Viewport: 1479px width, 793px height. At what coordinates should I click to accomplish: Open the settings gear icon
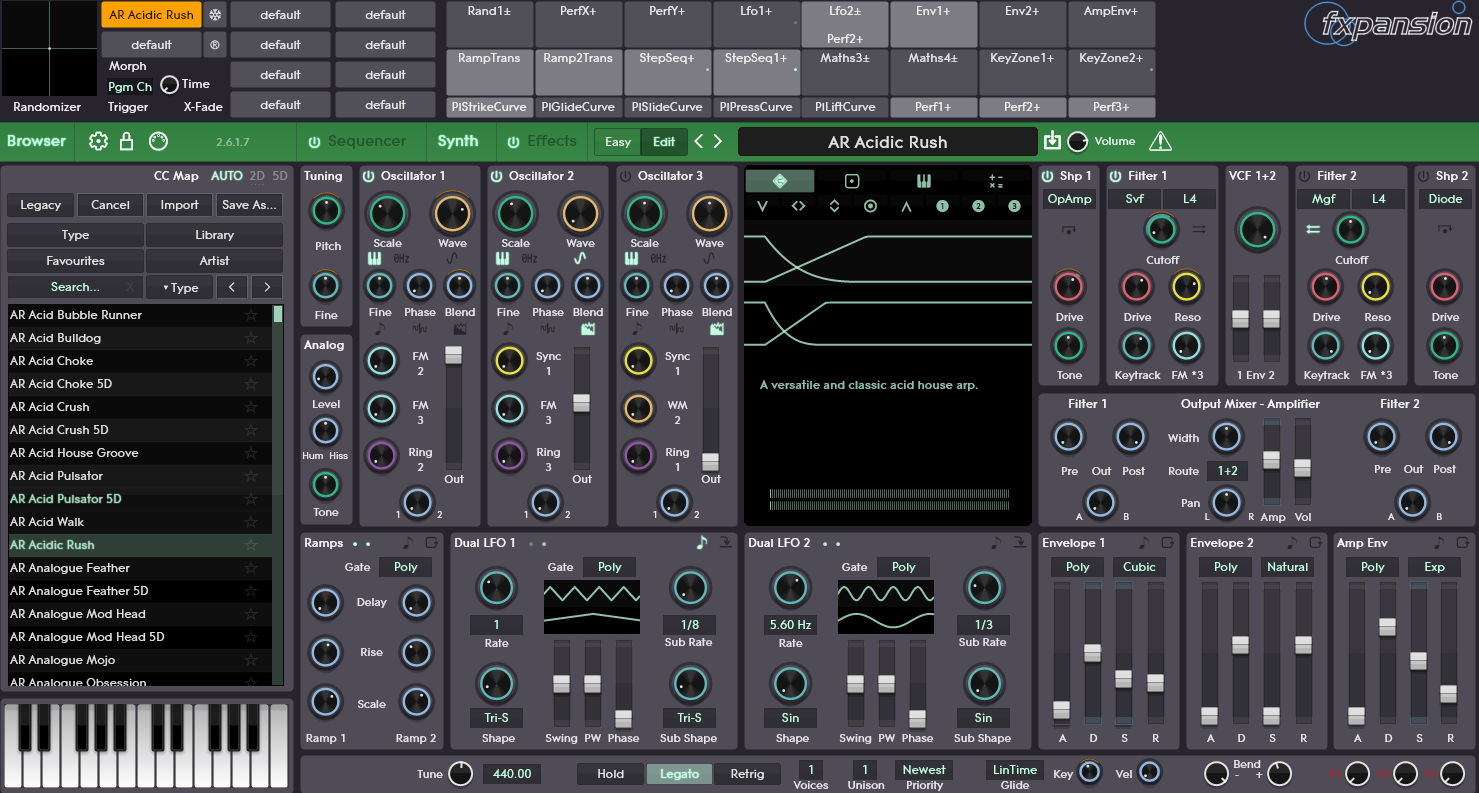[98, 141]
